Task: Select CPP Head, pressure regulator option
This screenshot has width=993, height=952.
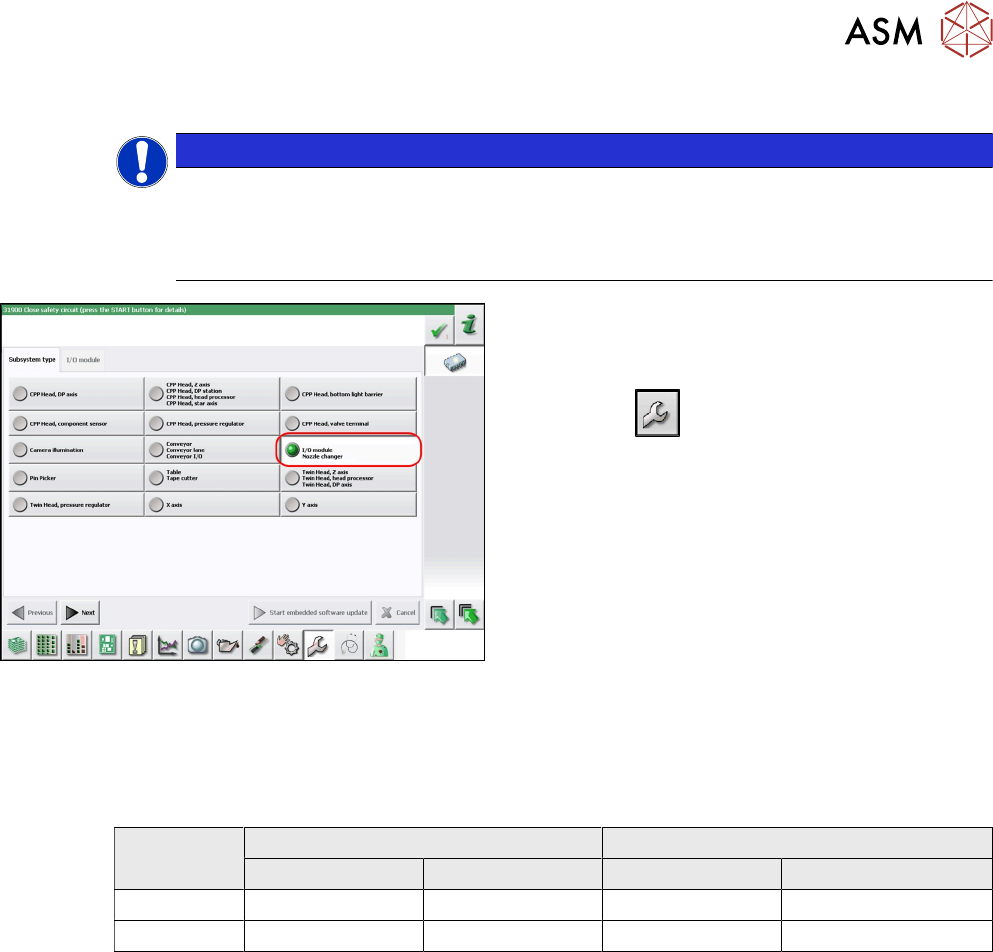Action: coord(212,423)
